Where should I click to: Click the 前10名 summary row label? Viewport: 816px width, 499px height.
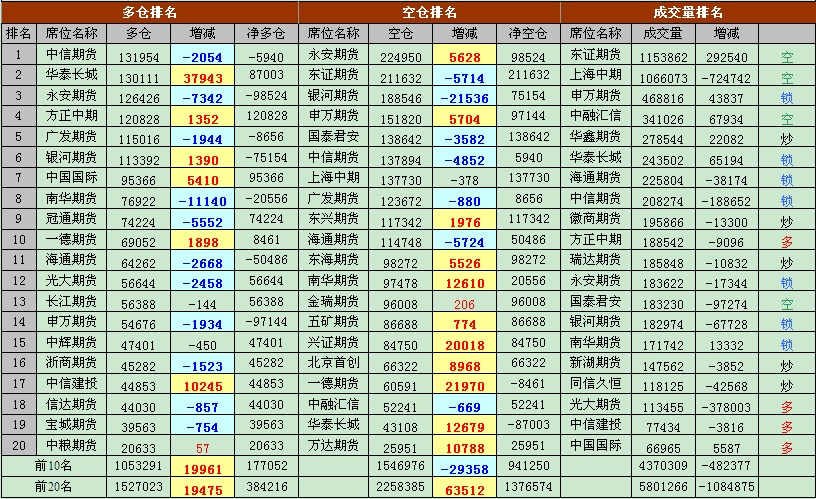(54, 466)
